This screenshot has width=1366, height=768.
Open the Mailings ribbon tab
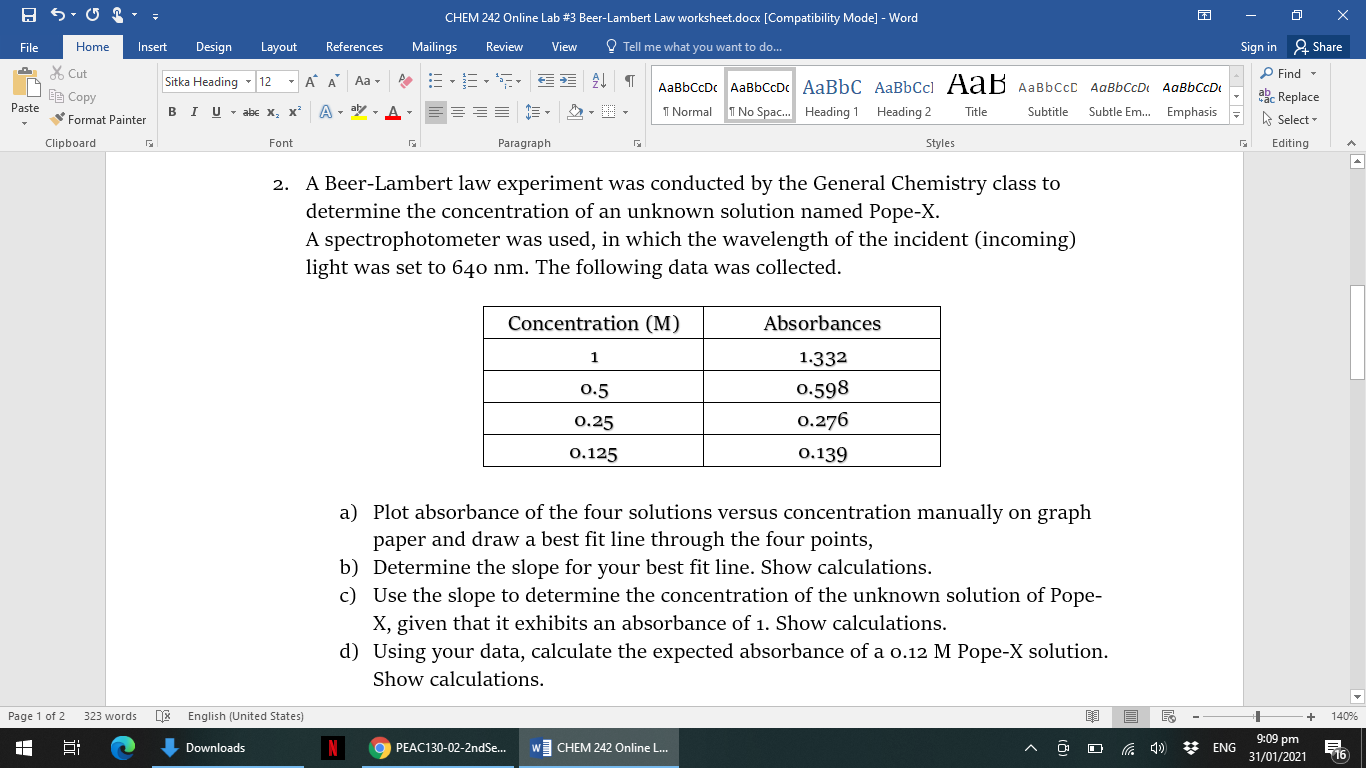pyautogui.click(x=433, y=46)
